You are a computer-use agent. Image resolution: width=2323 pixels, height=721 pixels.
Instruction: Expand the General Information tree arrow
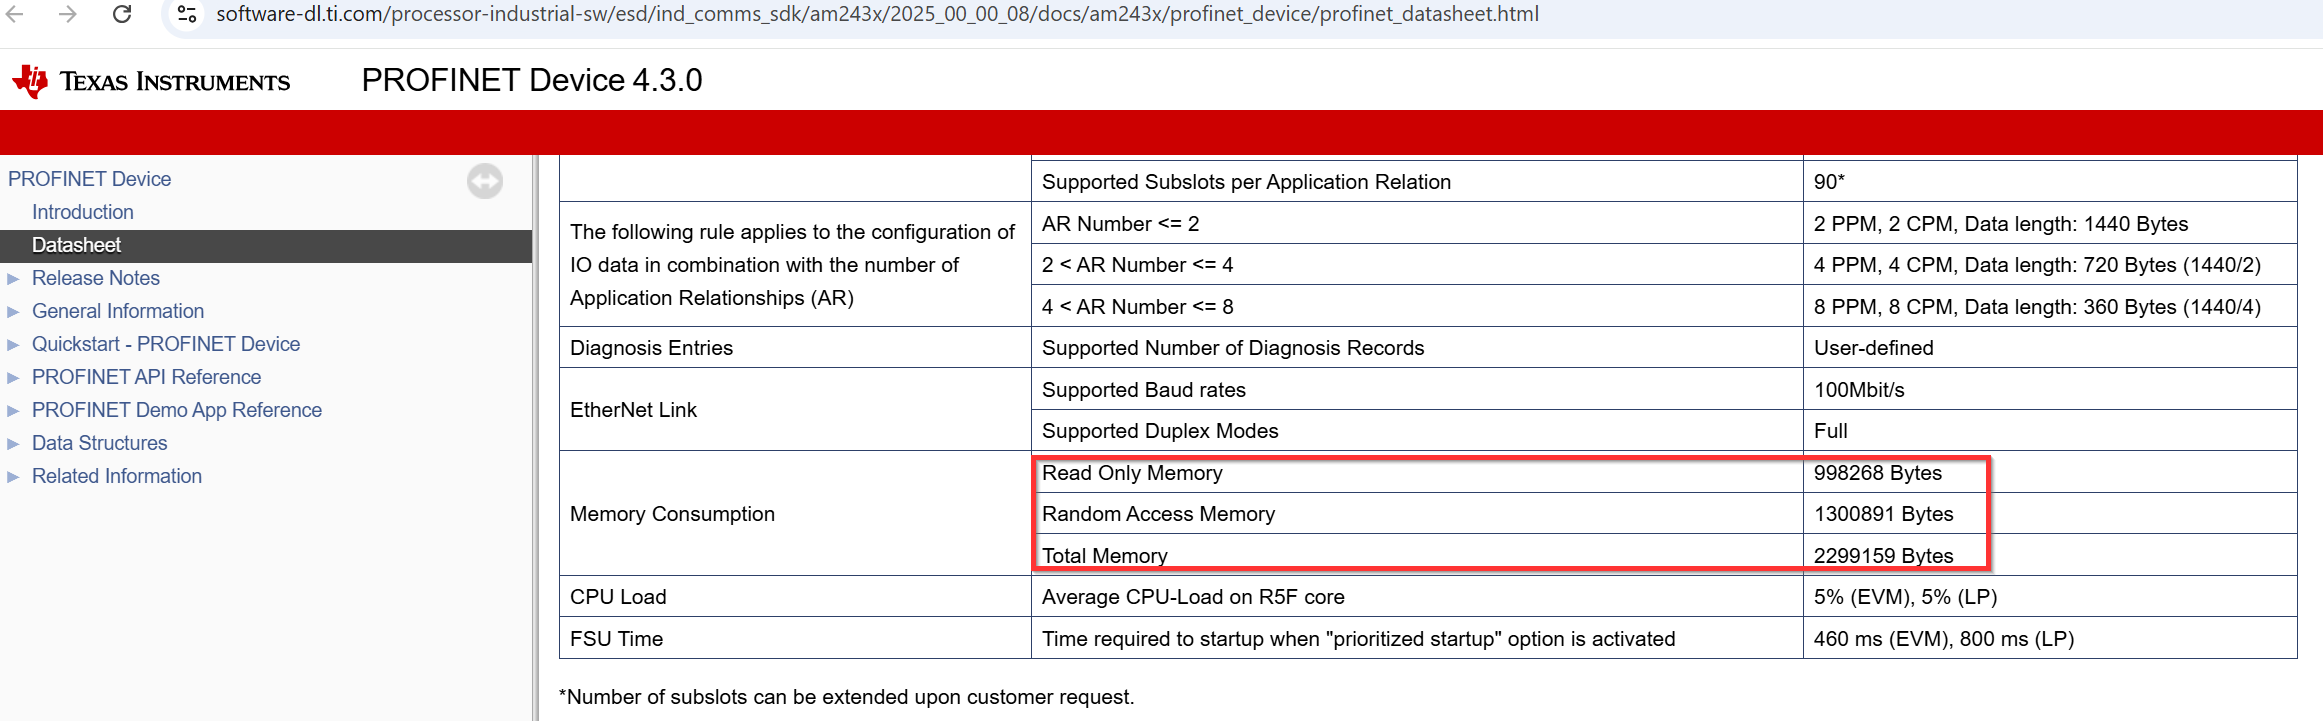(x=14, y=311)
